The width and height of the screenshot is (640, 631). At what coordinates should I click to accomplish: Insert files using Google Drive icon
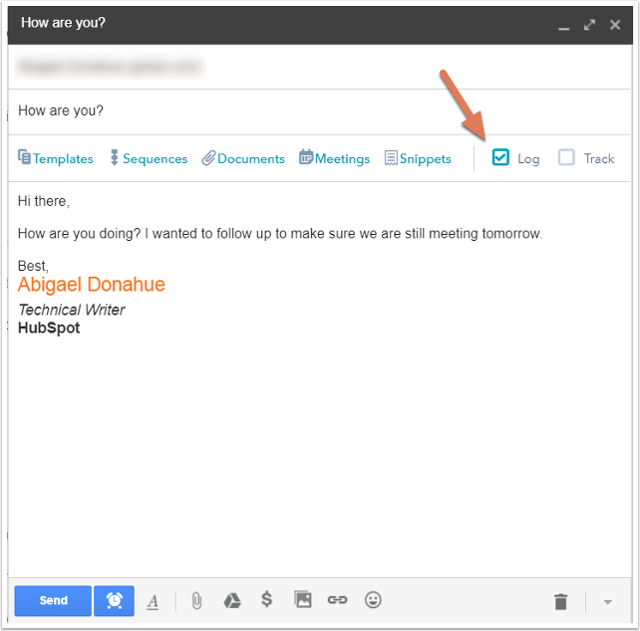pyautogui.click(x=231, y=600)
